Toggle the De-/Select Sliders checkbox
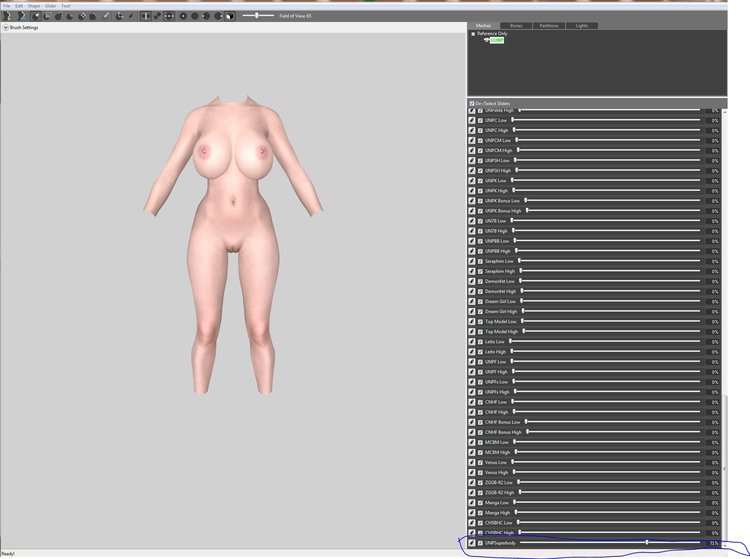The width and height of the screenshot is (750, 559). [472, 103]
